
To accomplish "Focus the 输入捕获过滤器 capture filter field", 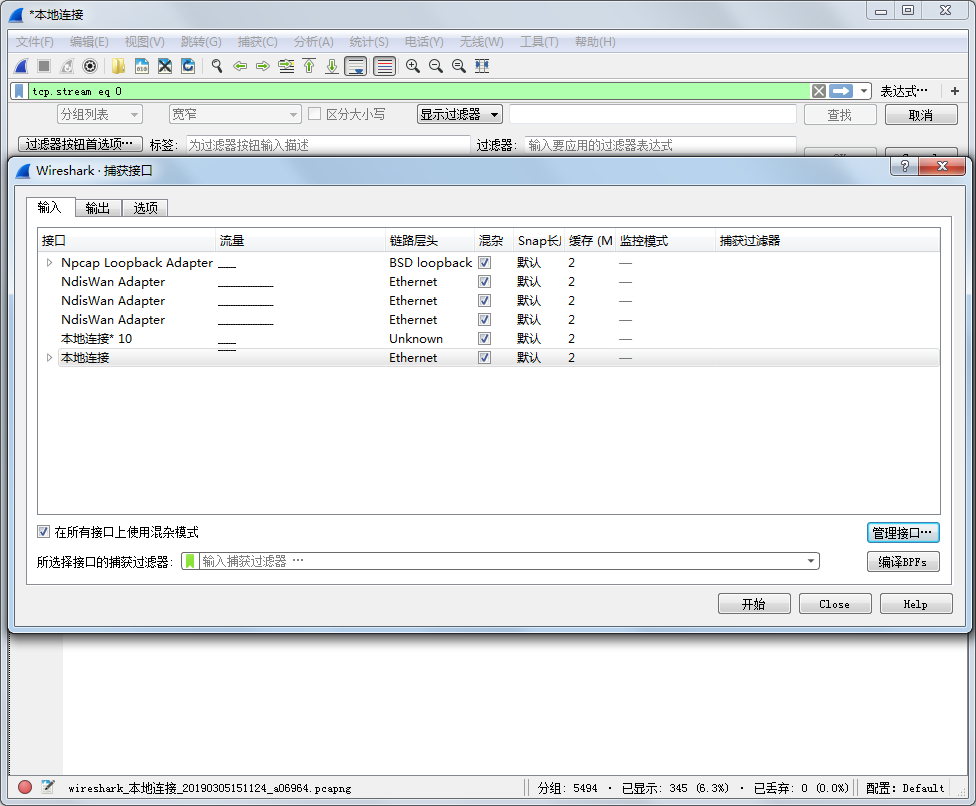I will pos(500,561).
